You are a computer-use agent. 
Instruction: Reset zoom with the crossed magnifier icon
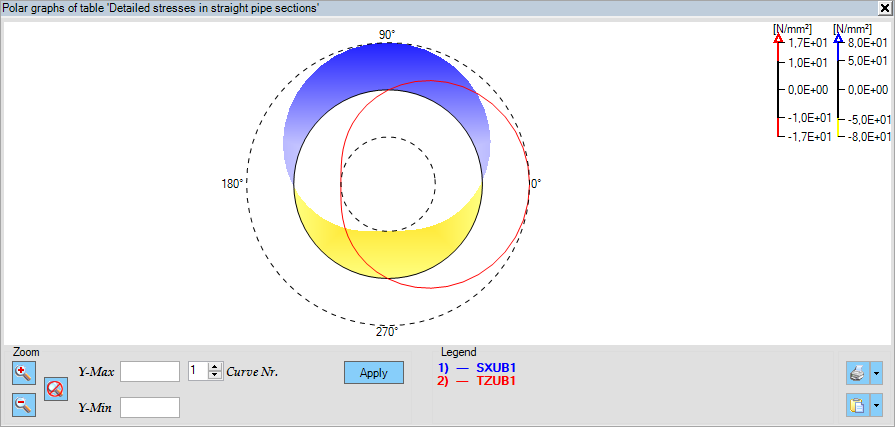pyautogui.click(x=55, y=389)
